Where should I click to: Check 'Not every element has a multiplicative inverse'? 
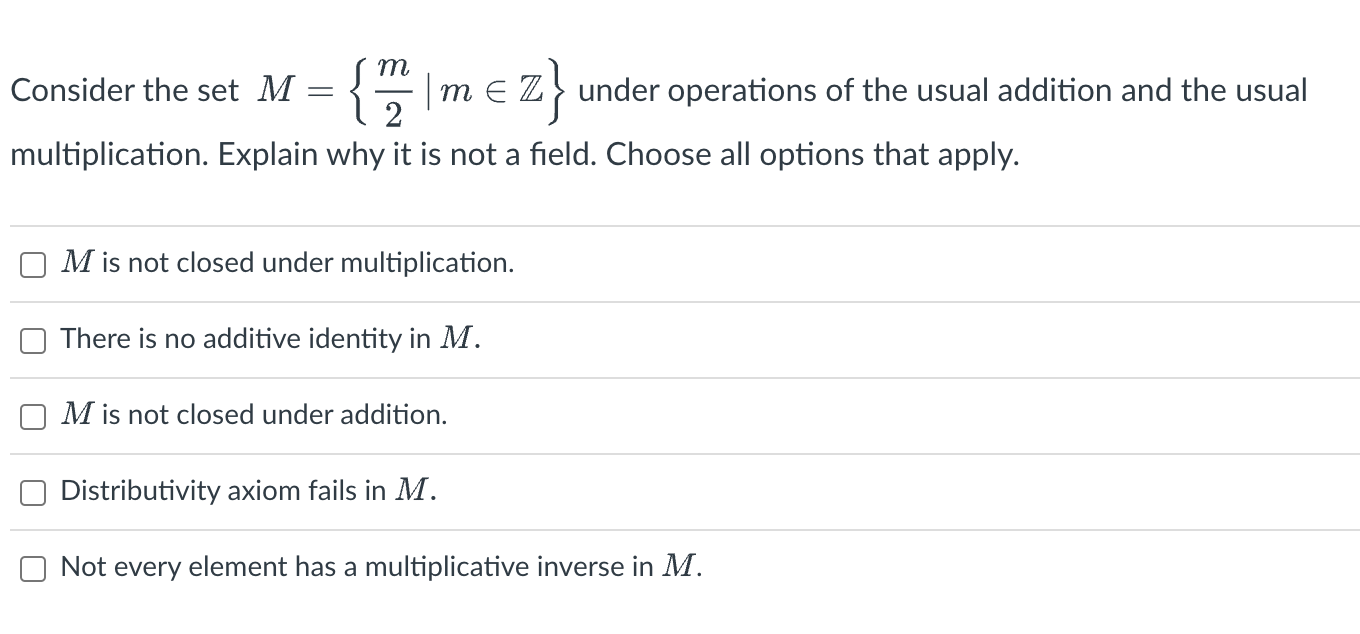click(x=33, y=567)
